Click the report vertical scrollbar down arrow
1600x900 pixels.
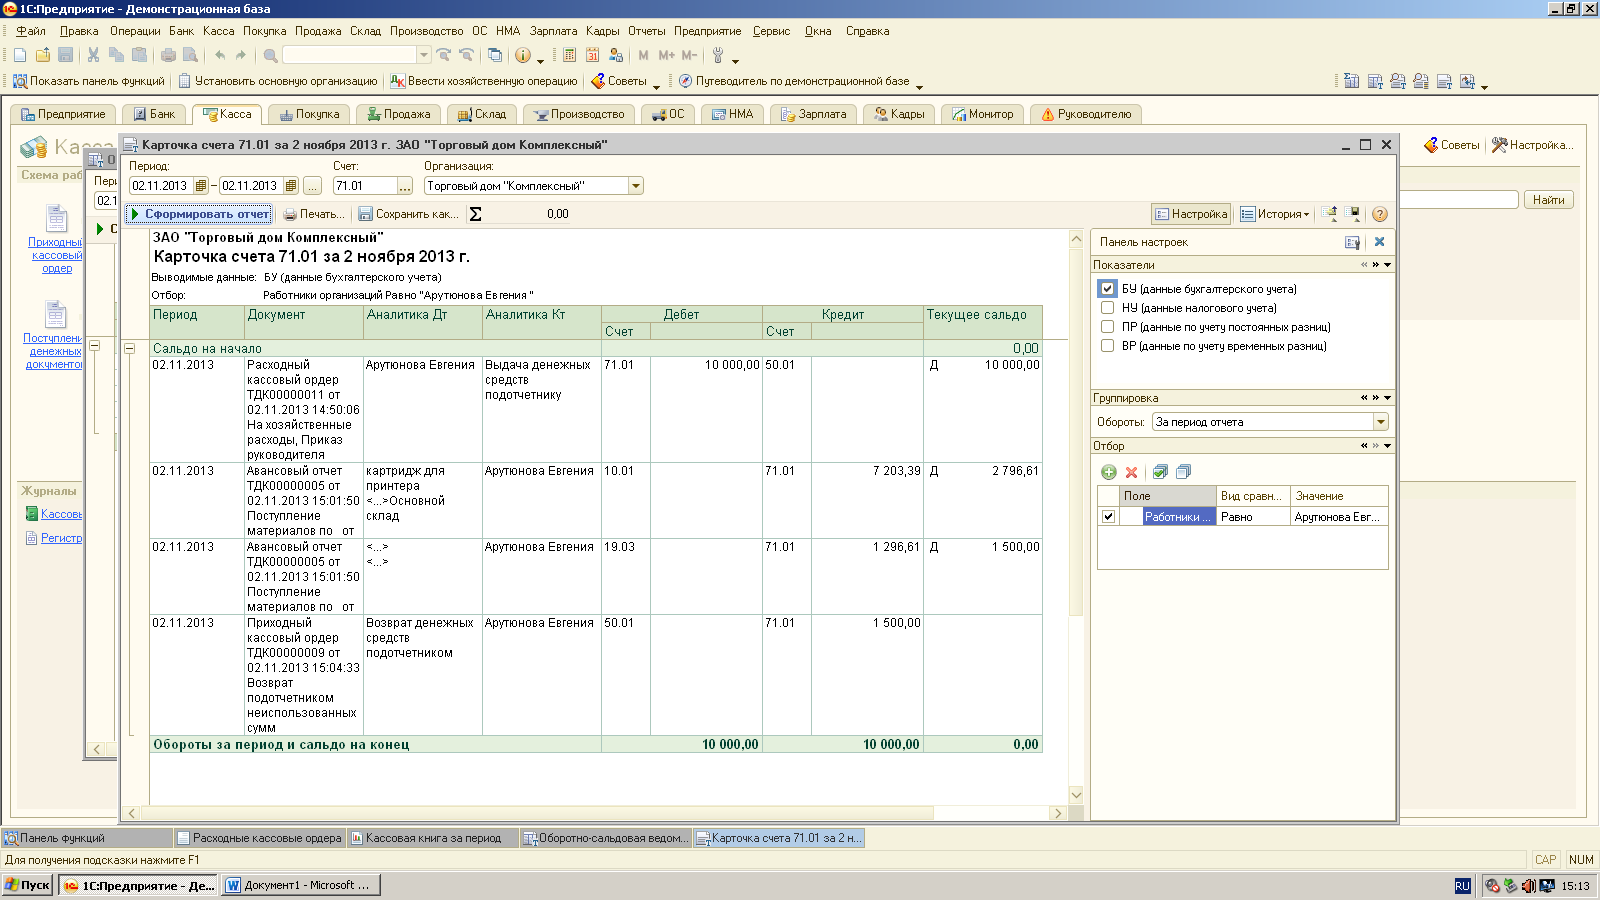1076,795
